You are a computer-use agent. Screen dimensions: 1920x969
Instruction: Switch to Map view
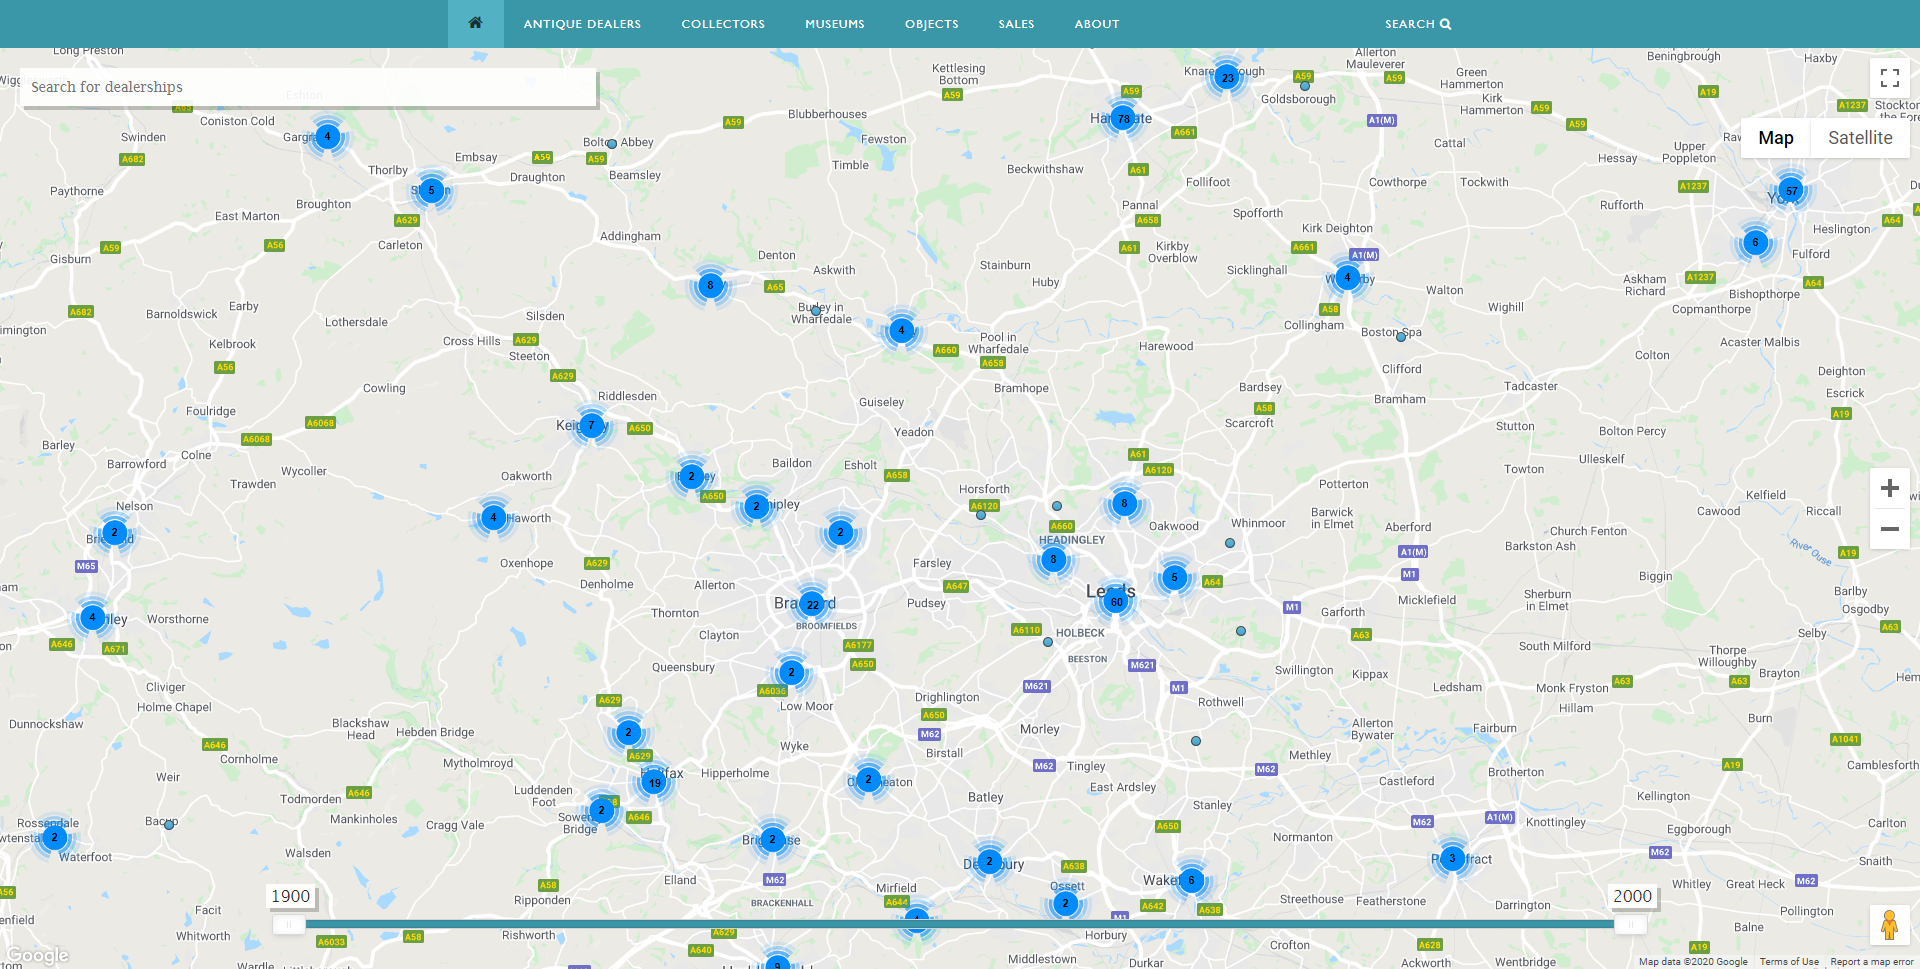pos(1775,138)
